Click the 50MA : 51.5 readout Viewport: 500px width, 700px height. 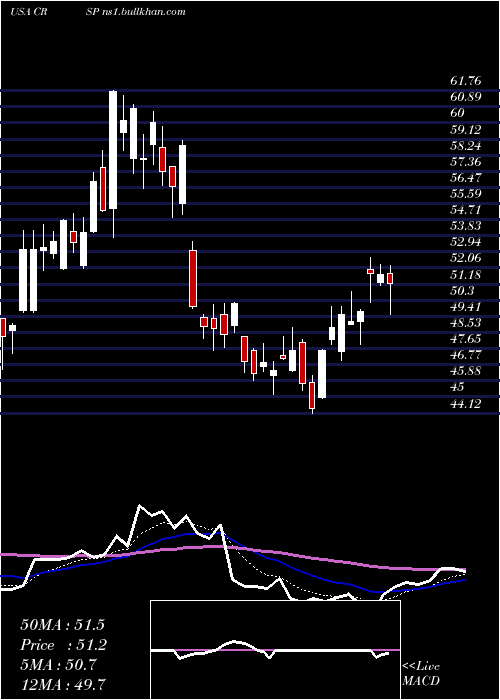[62, 625]
